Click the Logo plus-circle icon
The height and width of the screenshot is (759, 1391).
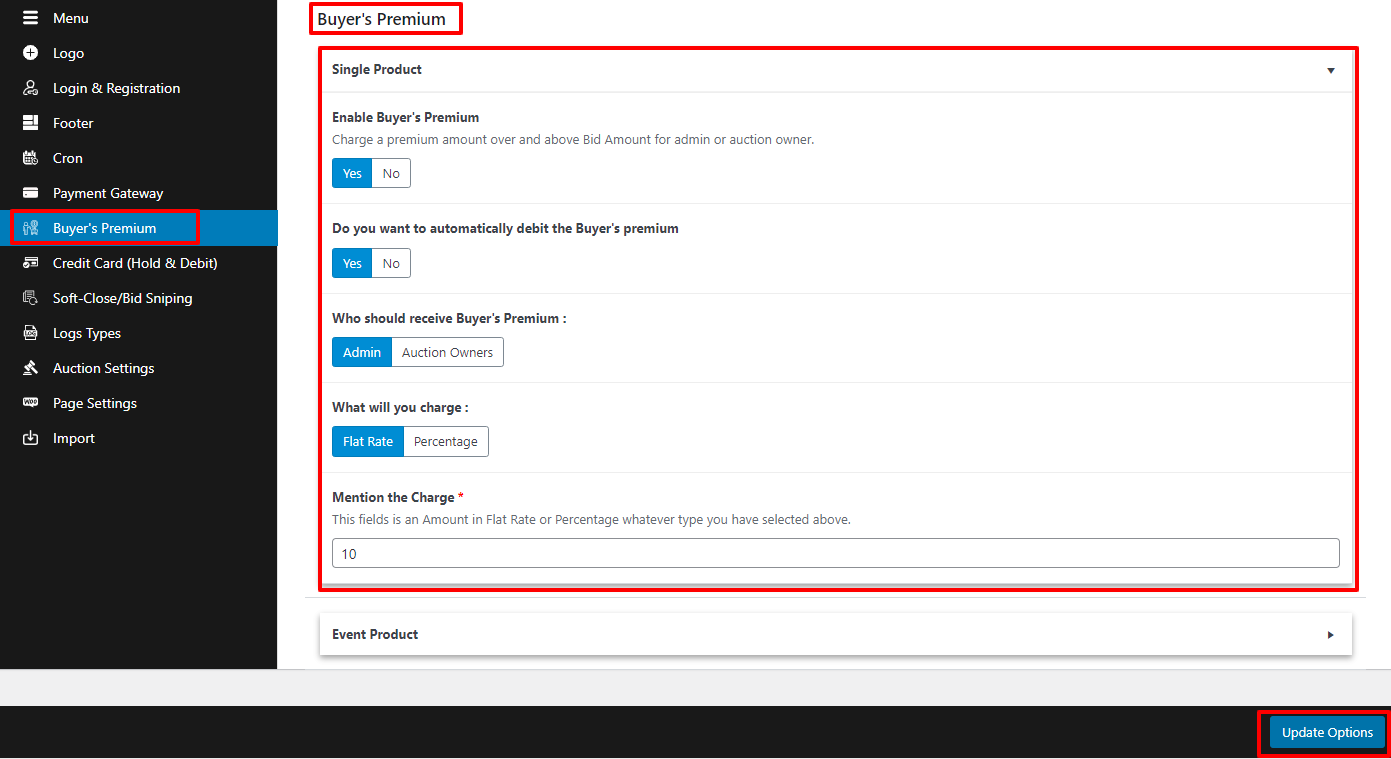point(30,53)
